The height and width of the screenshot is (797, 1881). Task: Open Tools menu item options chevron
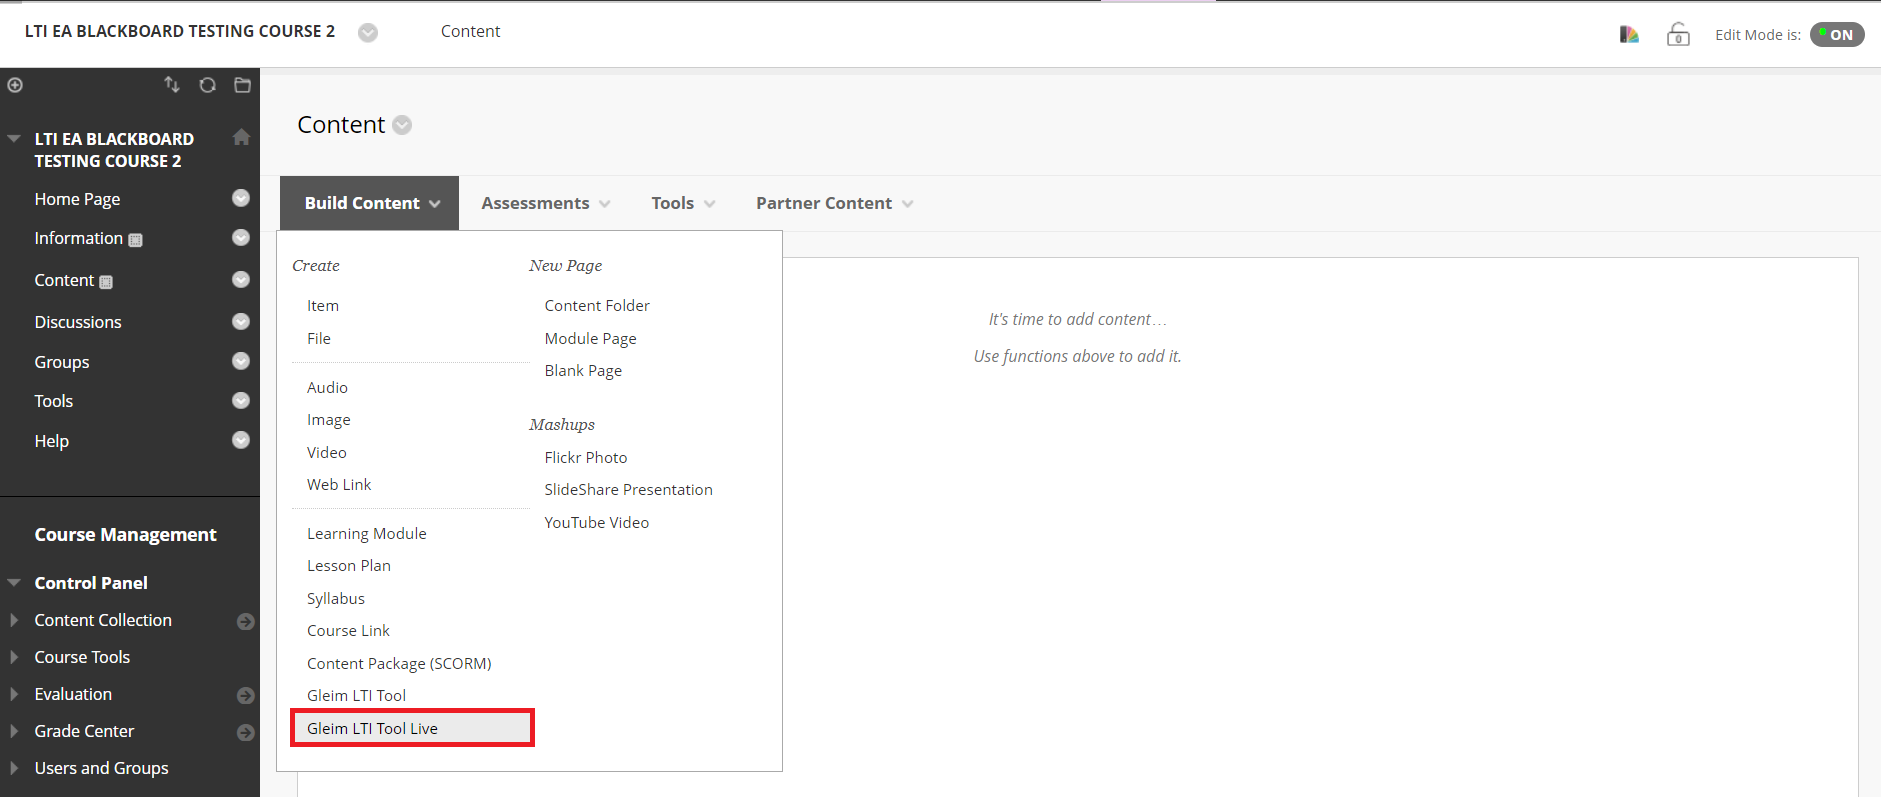pyautogui.click(x=241, y=400)
